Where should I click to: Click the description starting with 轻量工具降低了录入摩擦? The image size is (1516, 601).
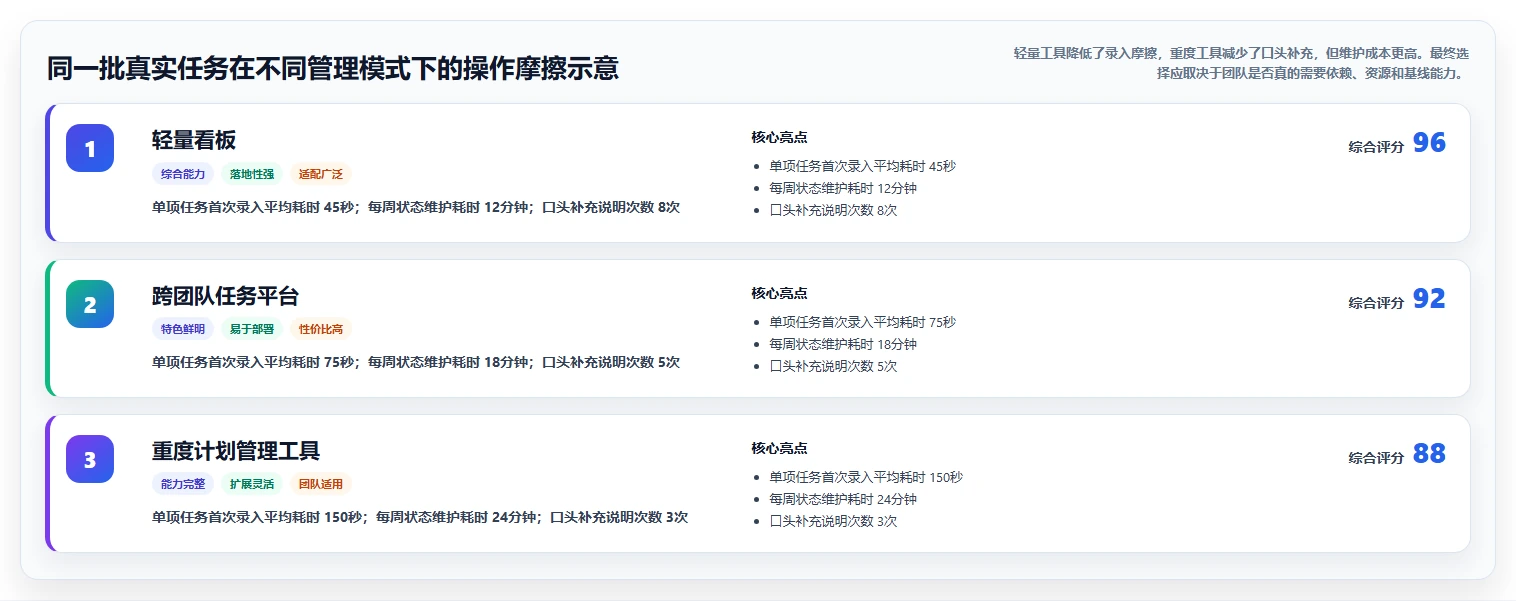click(1241, 63)
